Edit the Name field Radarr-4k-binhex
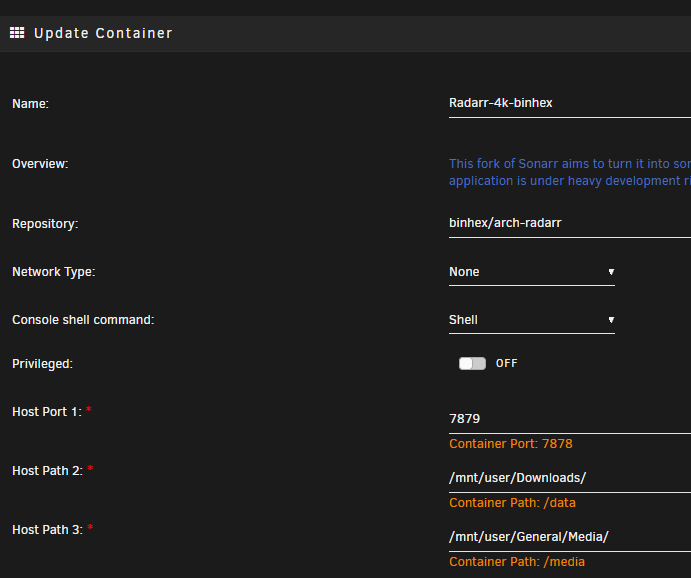This screenshot has height=578, width=691. coord(570,104)
